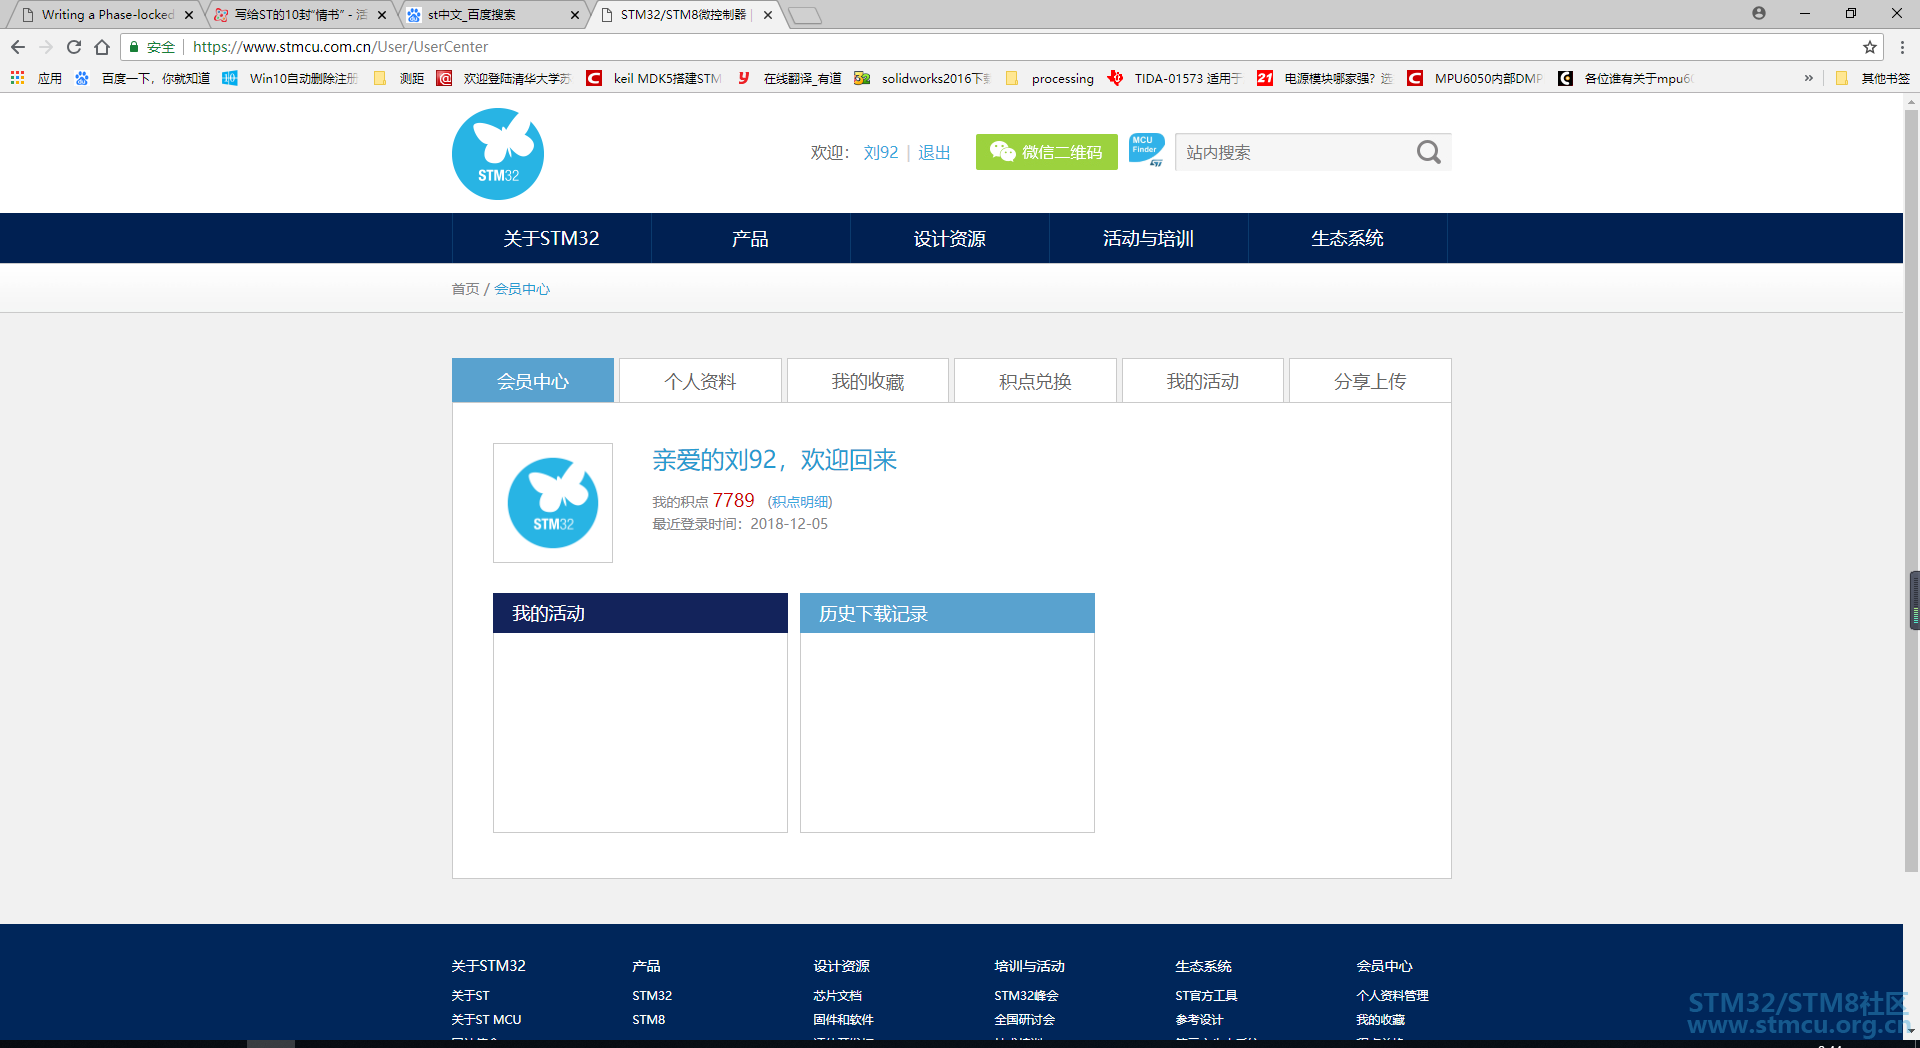1920x1048 pixels.
Task: Open footer link 关于ST
Action: coord(470,995)
